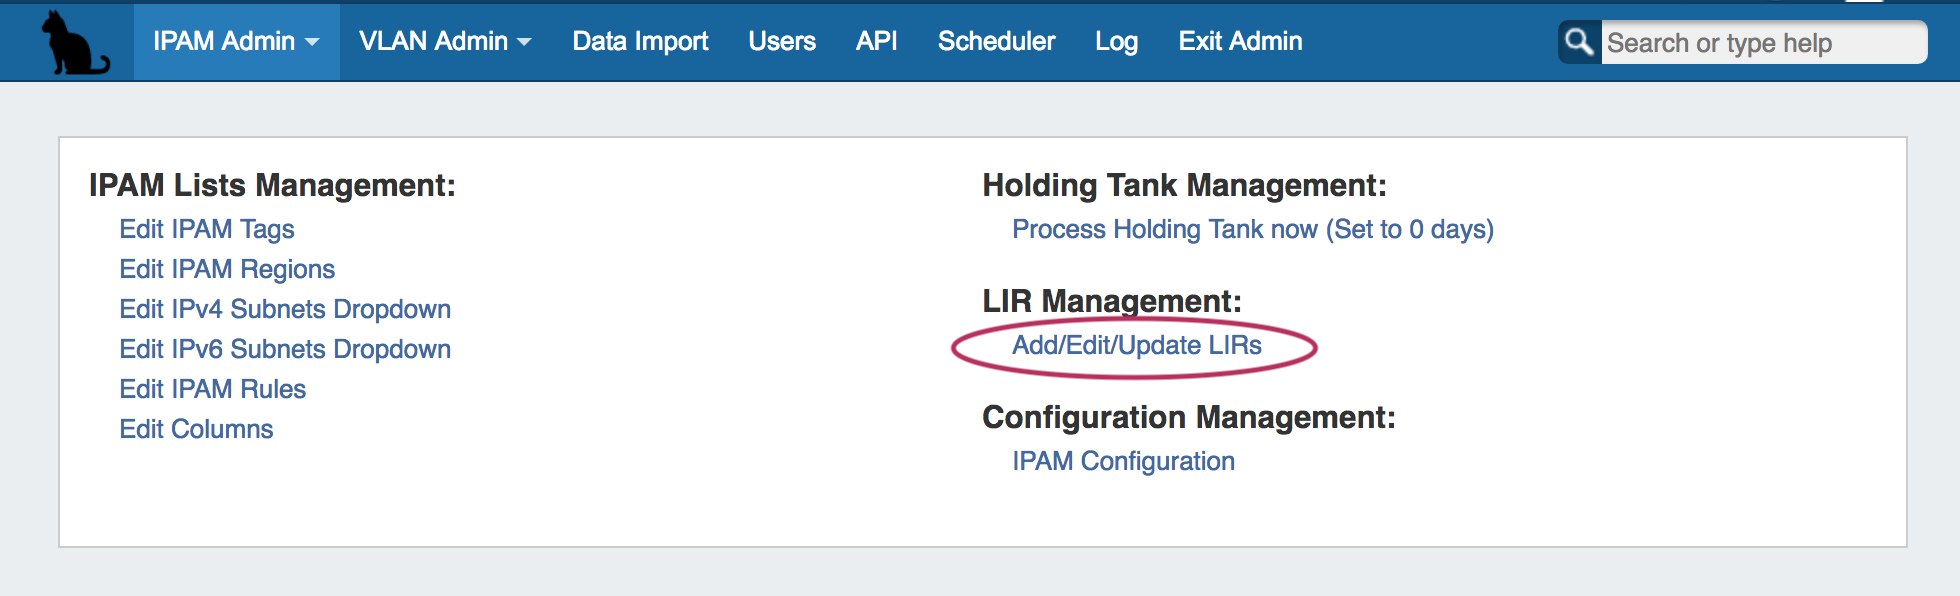This screenshot has width=1960, height=596.
Task: Click Exit Admin in the navbar
Action: click(x=1240, y=41)
